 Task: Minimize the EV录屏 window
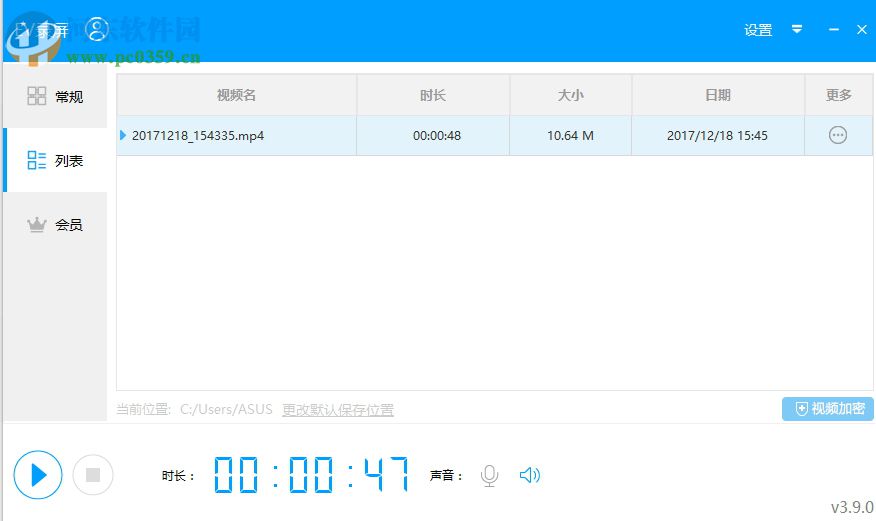(x=834, y=30)
